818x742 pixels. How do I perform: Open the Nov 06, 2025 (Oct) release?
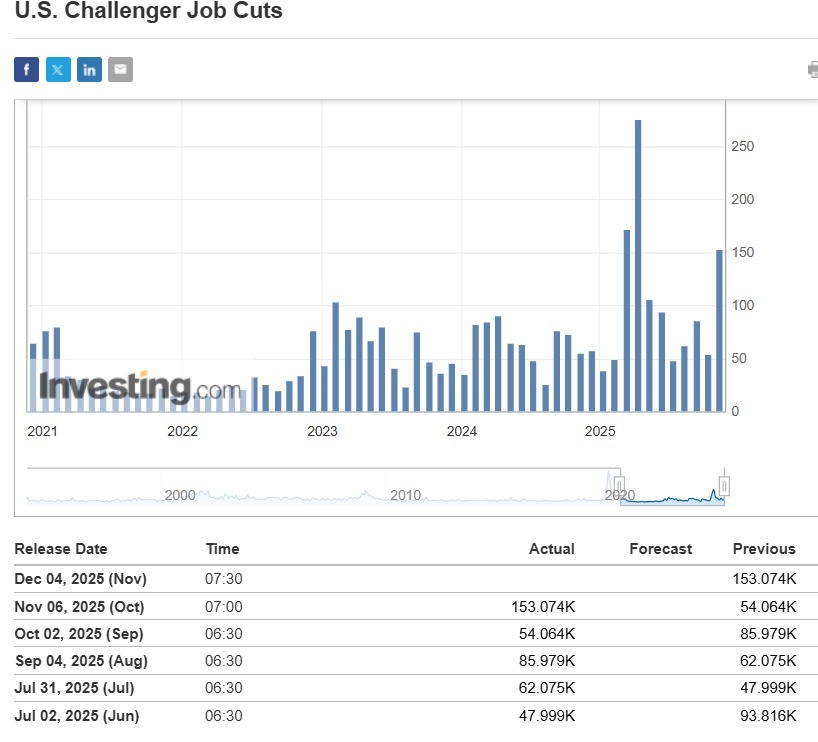79,607
